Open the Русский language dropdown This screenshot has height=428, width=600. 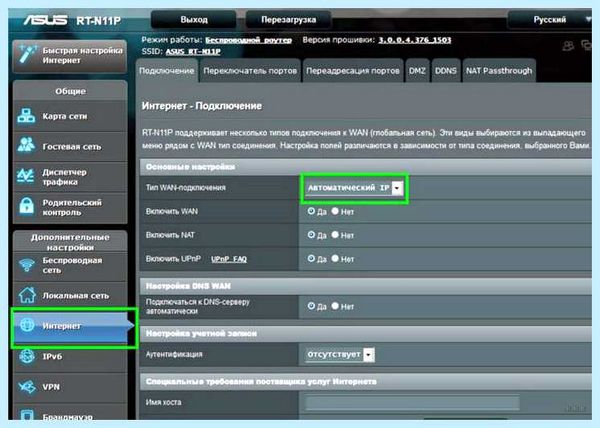coord(550,20)
